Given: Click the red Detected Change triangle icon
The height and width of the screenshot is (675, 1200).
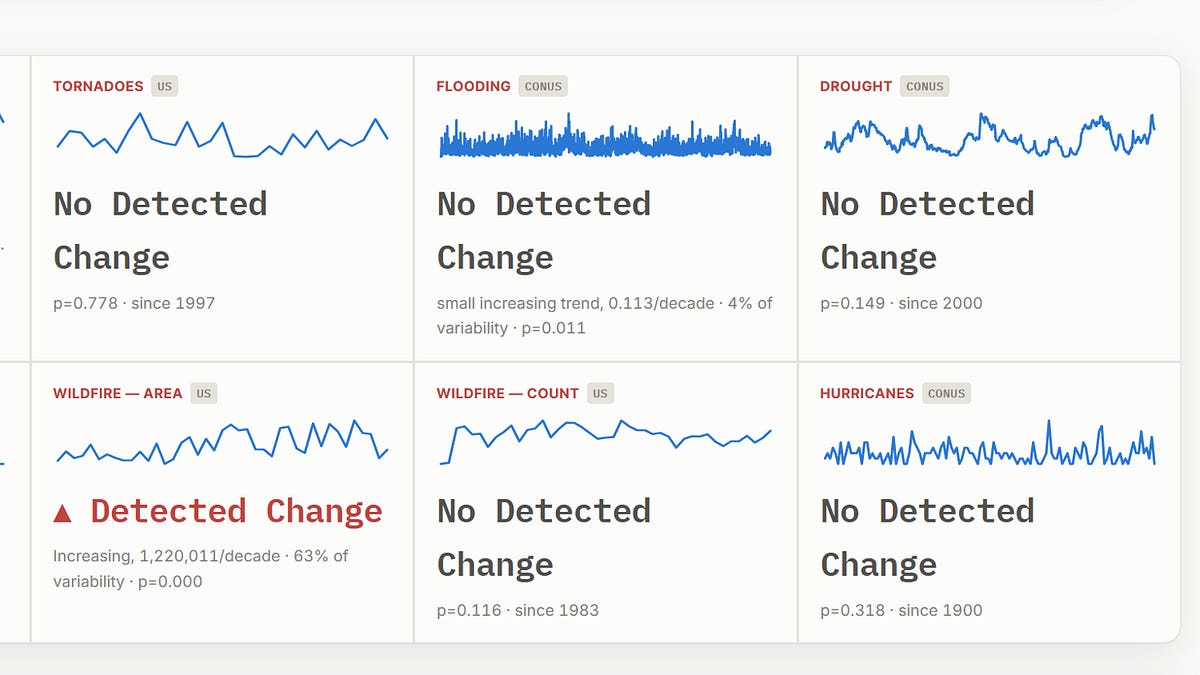Looking at the screenshot, I should click(62, 513).
